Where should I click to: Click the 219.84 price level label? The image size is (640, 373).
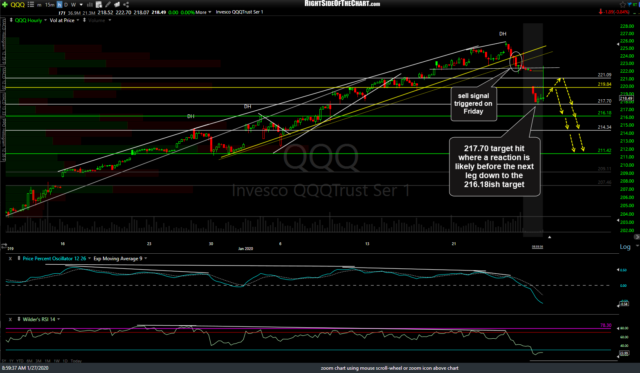(x=604, y=84)
